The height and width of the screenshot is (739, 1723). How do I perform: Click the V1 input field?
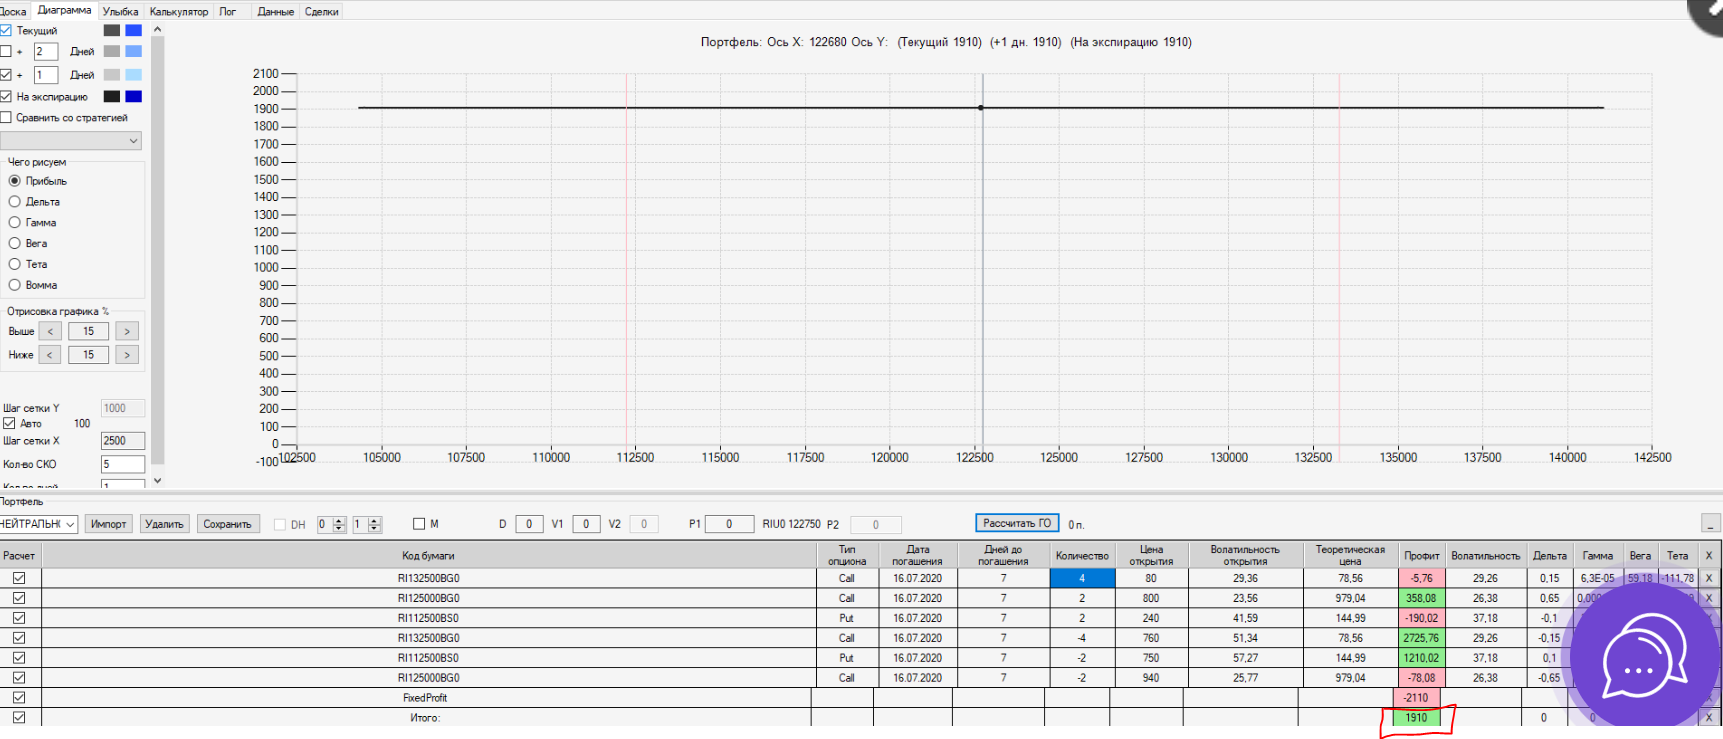pyautogui.click(x=586, y=524)
